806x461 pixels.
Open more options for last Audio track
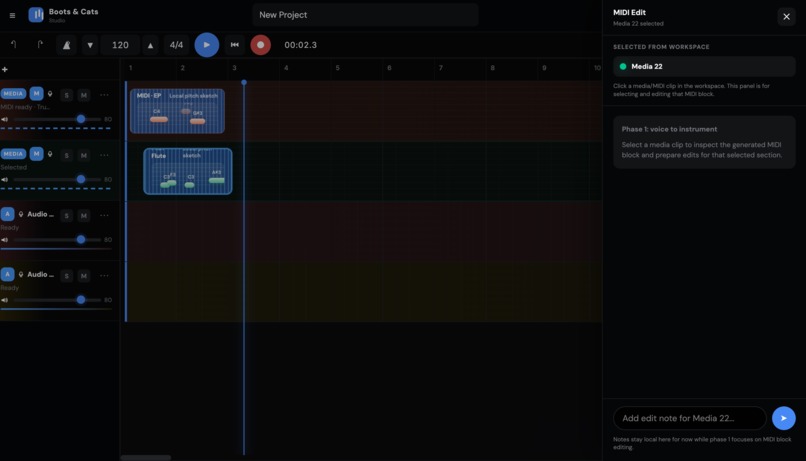point(104,275)
